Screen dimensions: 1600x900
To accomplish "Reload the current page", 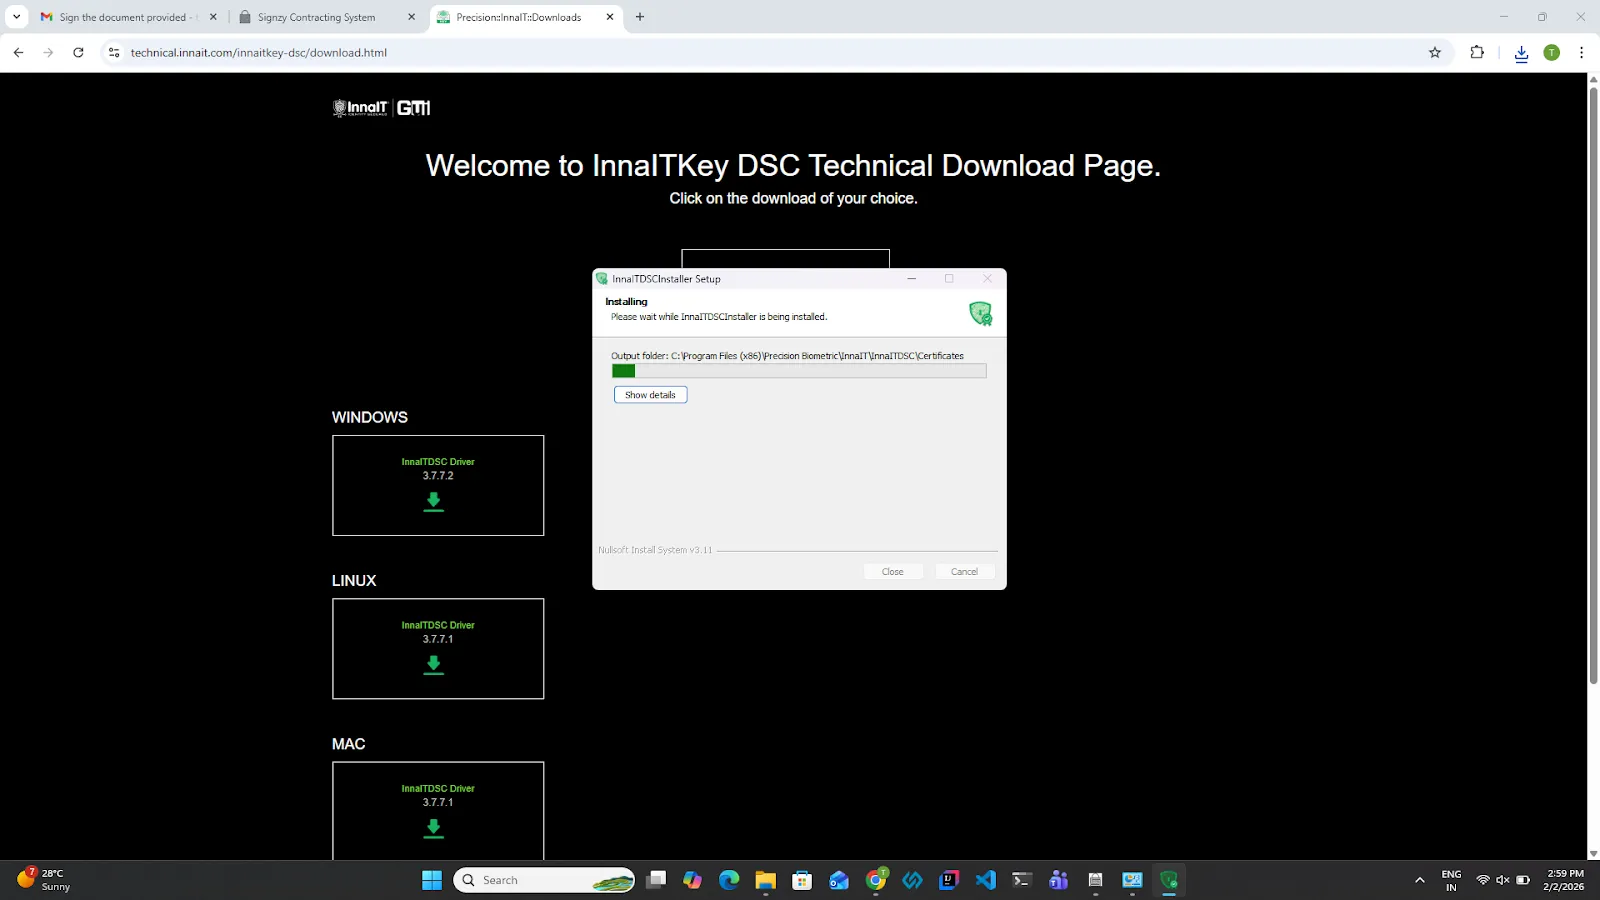I will pos(78,53).
